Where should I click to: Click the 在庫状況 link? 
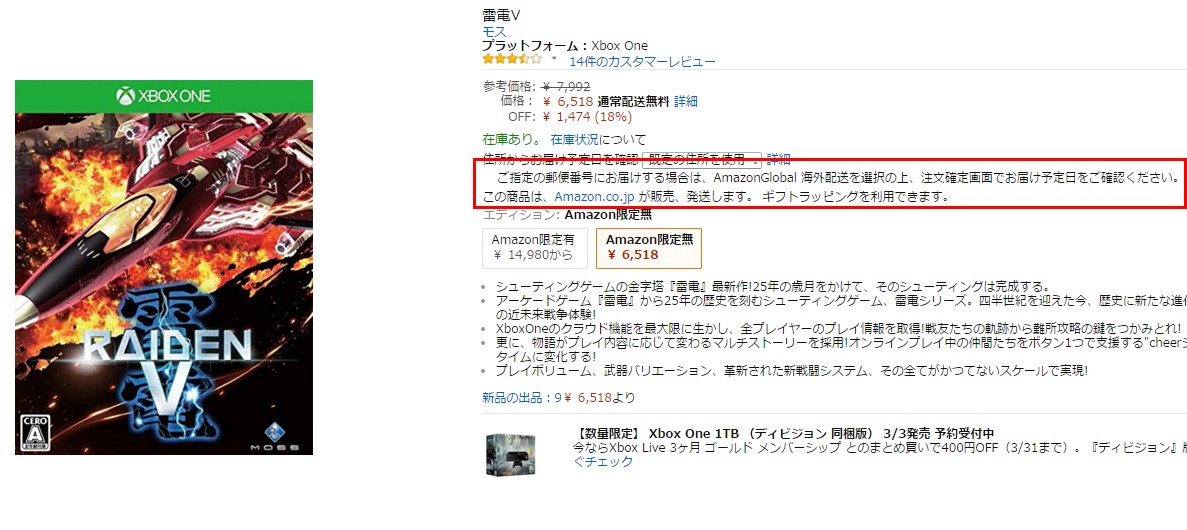(x=575, y=139)
